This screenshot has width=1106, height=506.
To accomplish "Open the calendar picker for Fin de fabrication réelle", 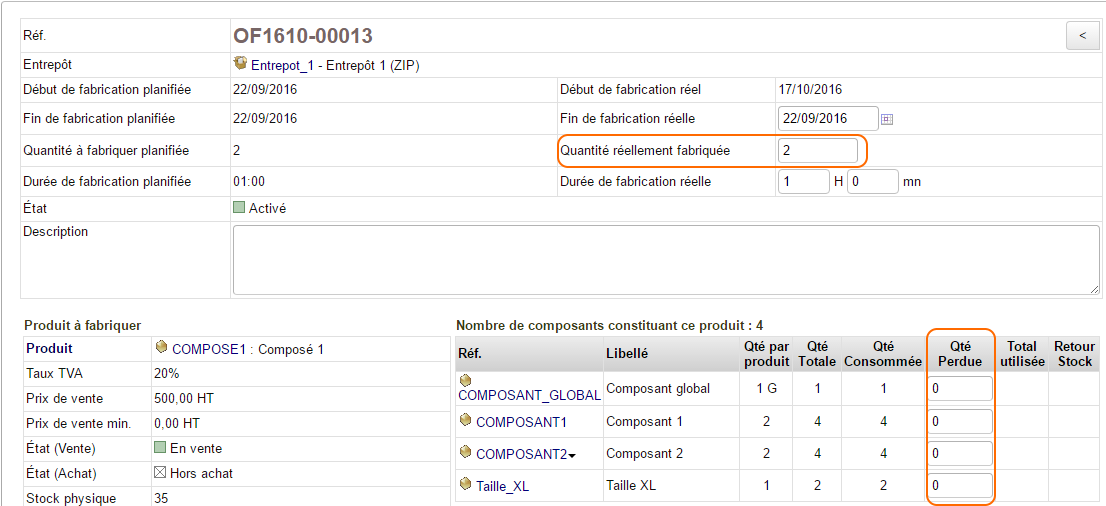I will pyautogui.click(x=886, y=119).
